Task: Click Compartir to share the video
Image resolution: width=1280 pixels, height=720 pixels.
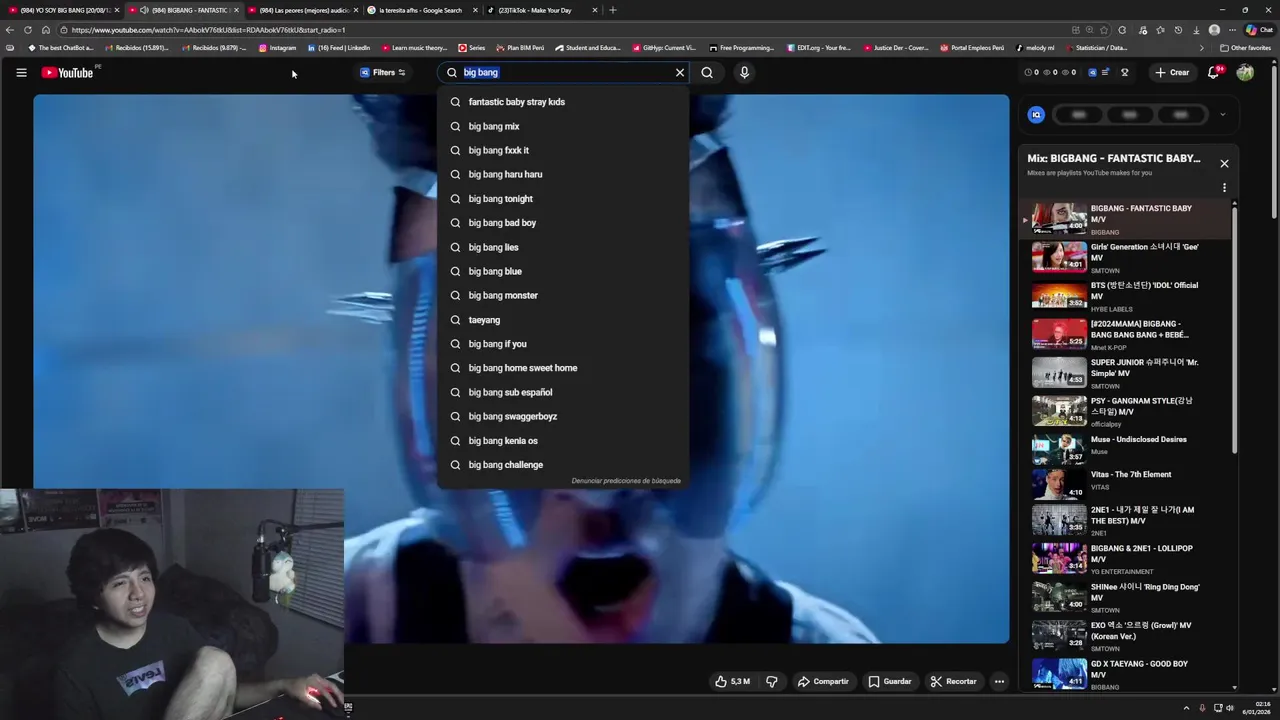Action: pos(823,681)
